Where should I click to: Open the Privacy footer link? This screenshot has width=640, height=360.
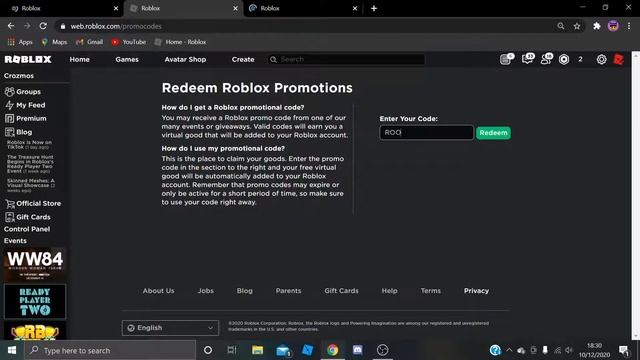click(476, 291)
